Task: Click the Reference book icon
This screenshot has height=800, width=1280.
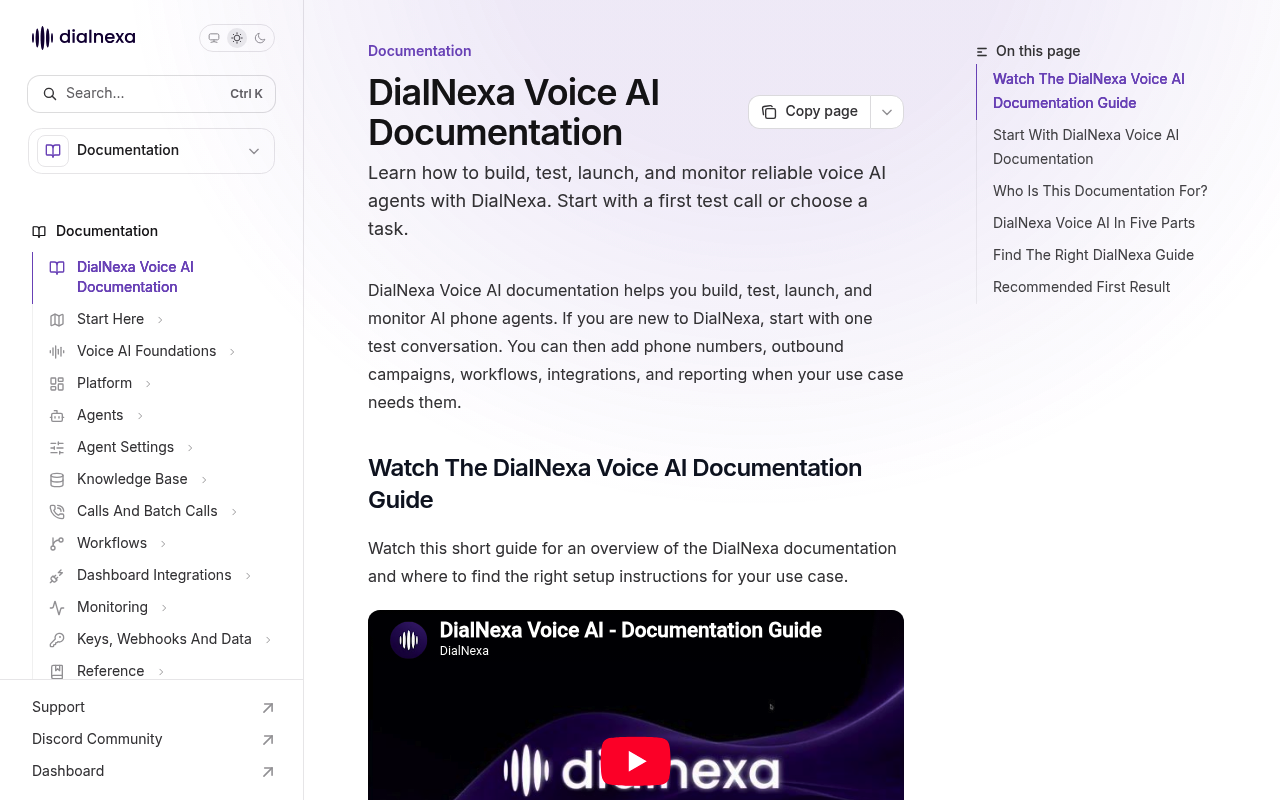Action: point(57,671)
